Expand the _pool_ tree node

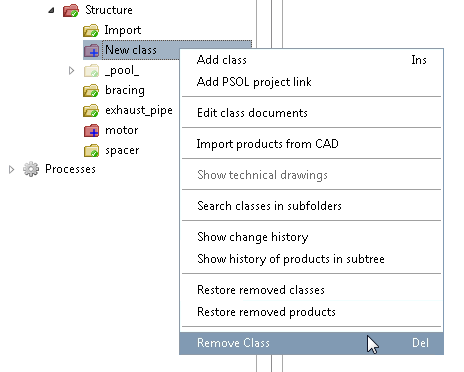[x=71, y=70]
